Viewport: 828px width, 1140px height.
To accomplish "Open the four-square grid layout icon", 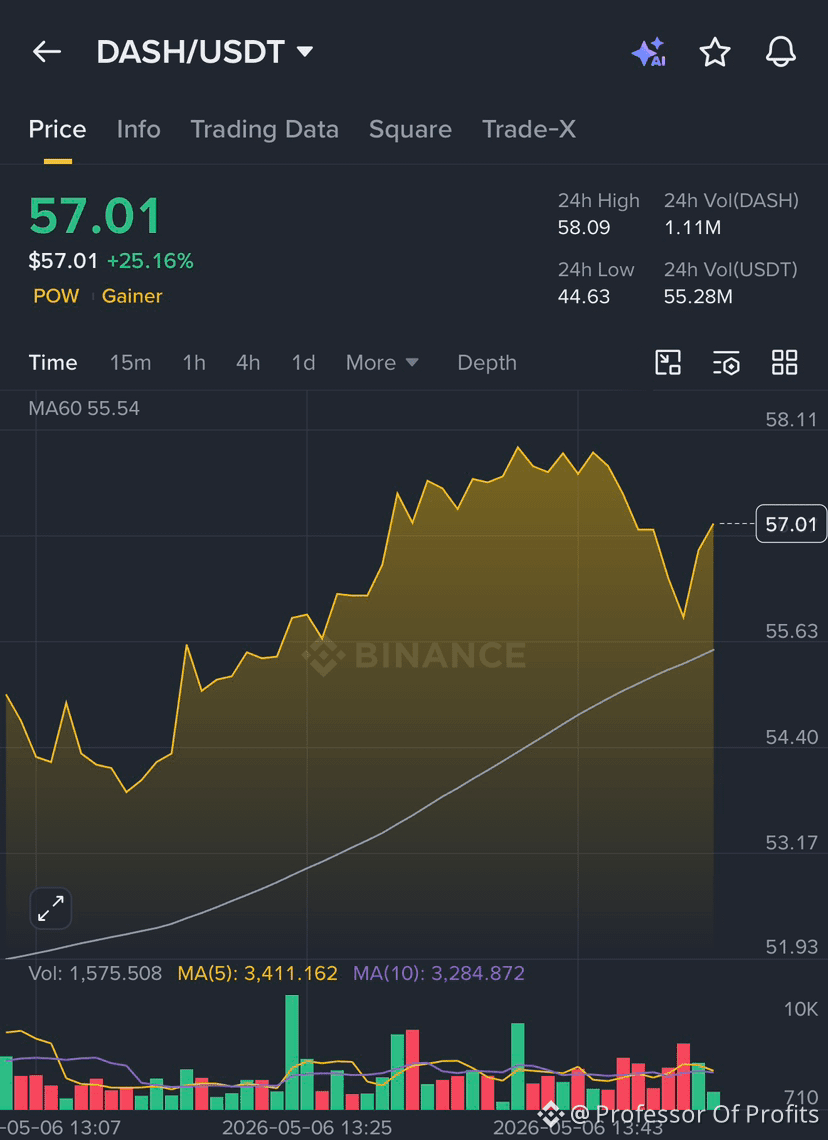I will tap(785, 362).
